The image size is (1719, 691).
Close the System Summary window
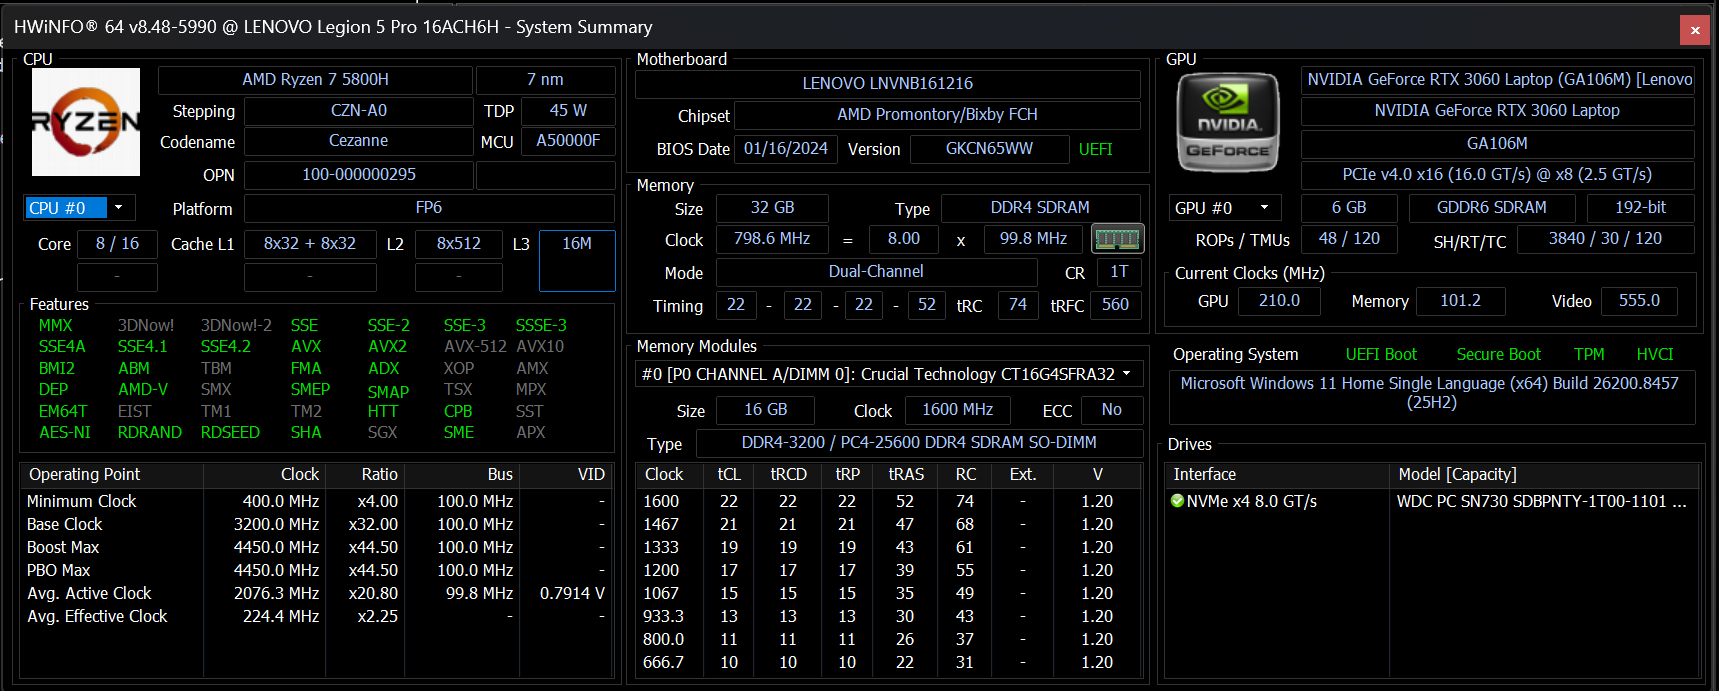1695,30
